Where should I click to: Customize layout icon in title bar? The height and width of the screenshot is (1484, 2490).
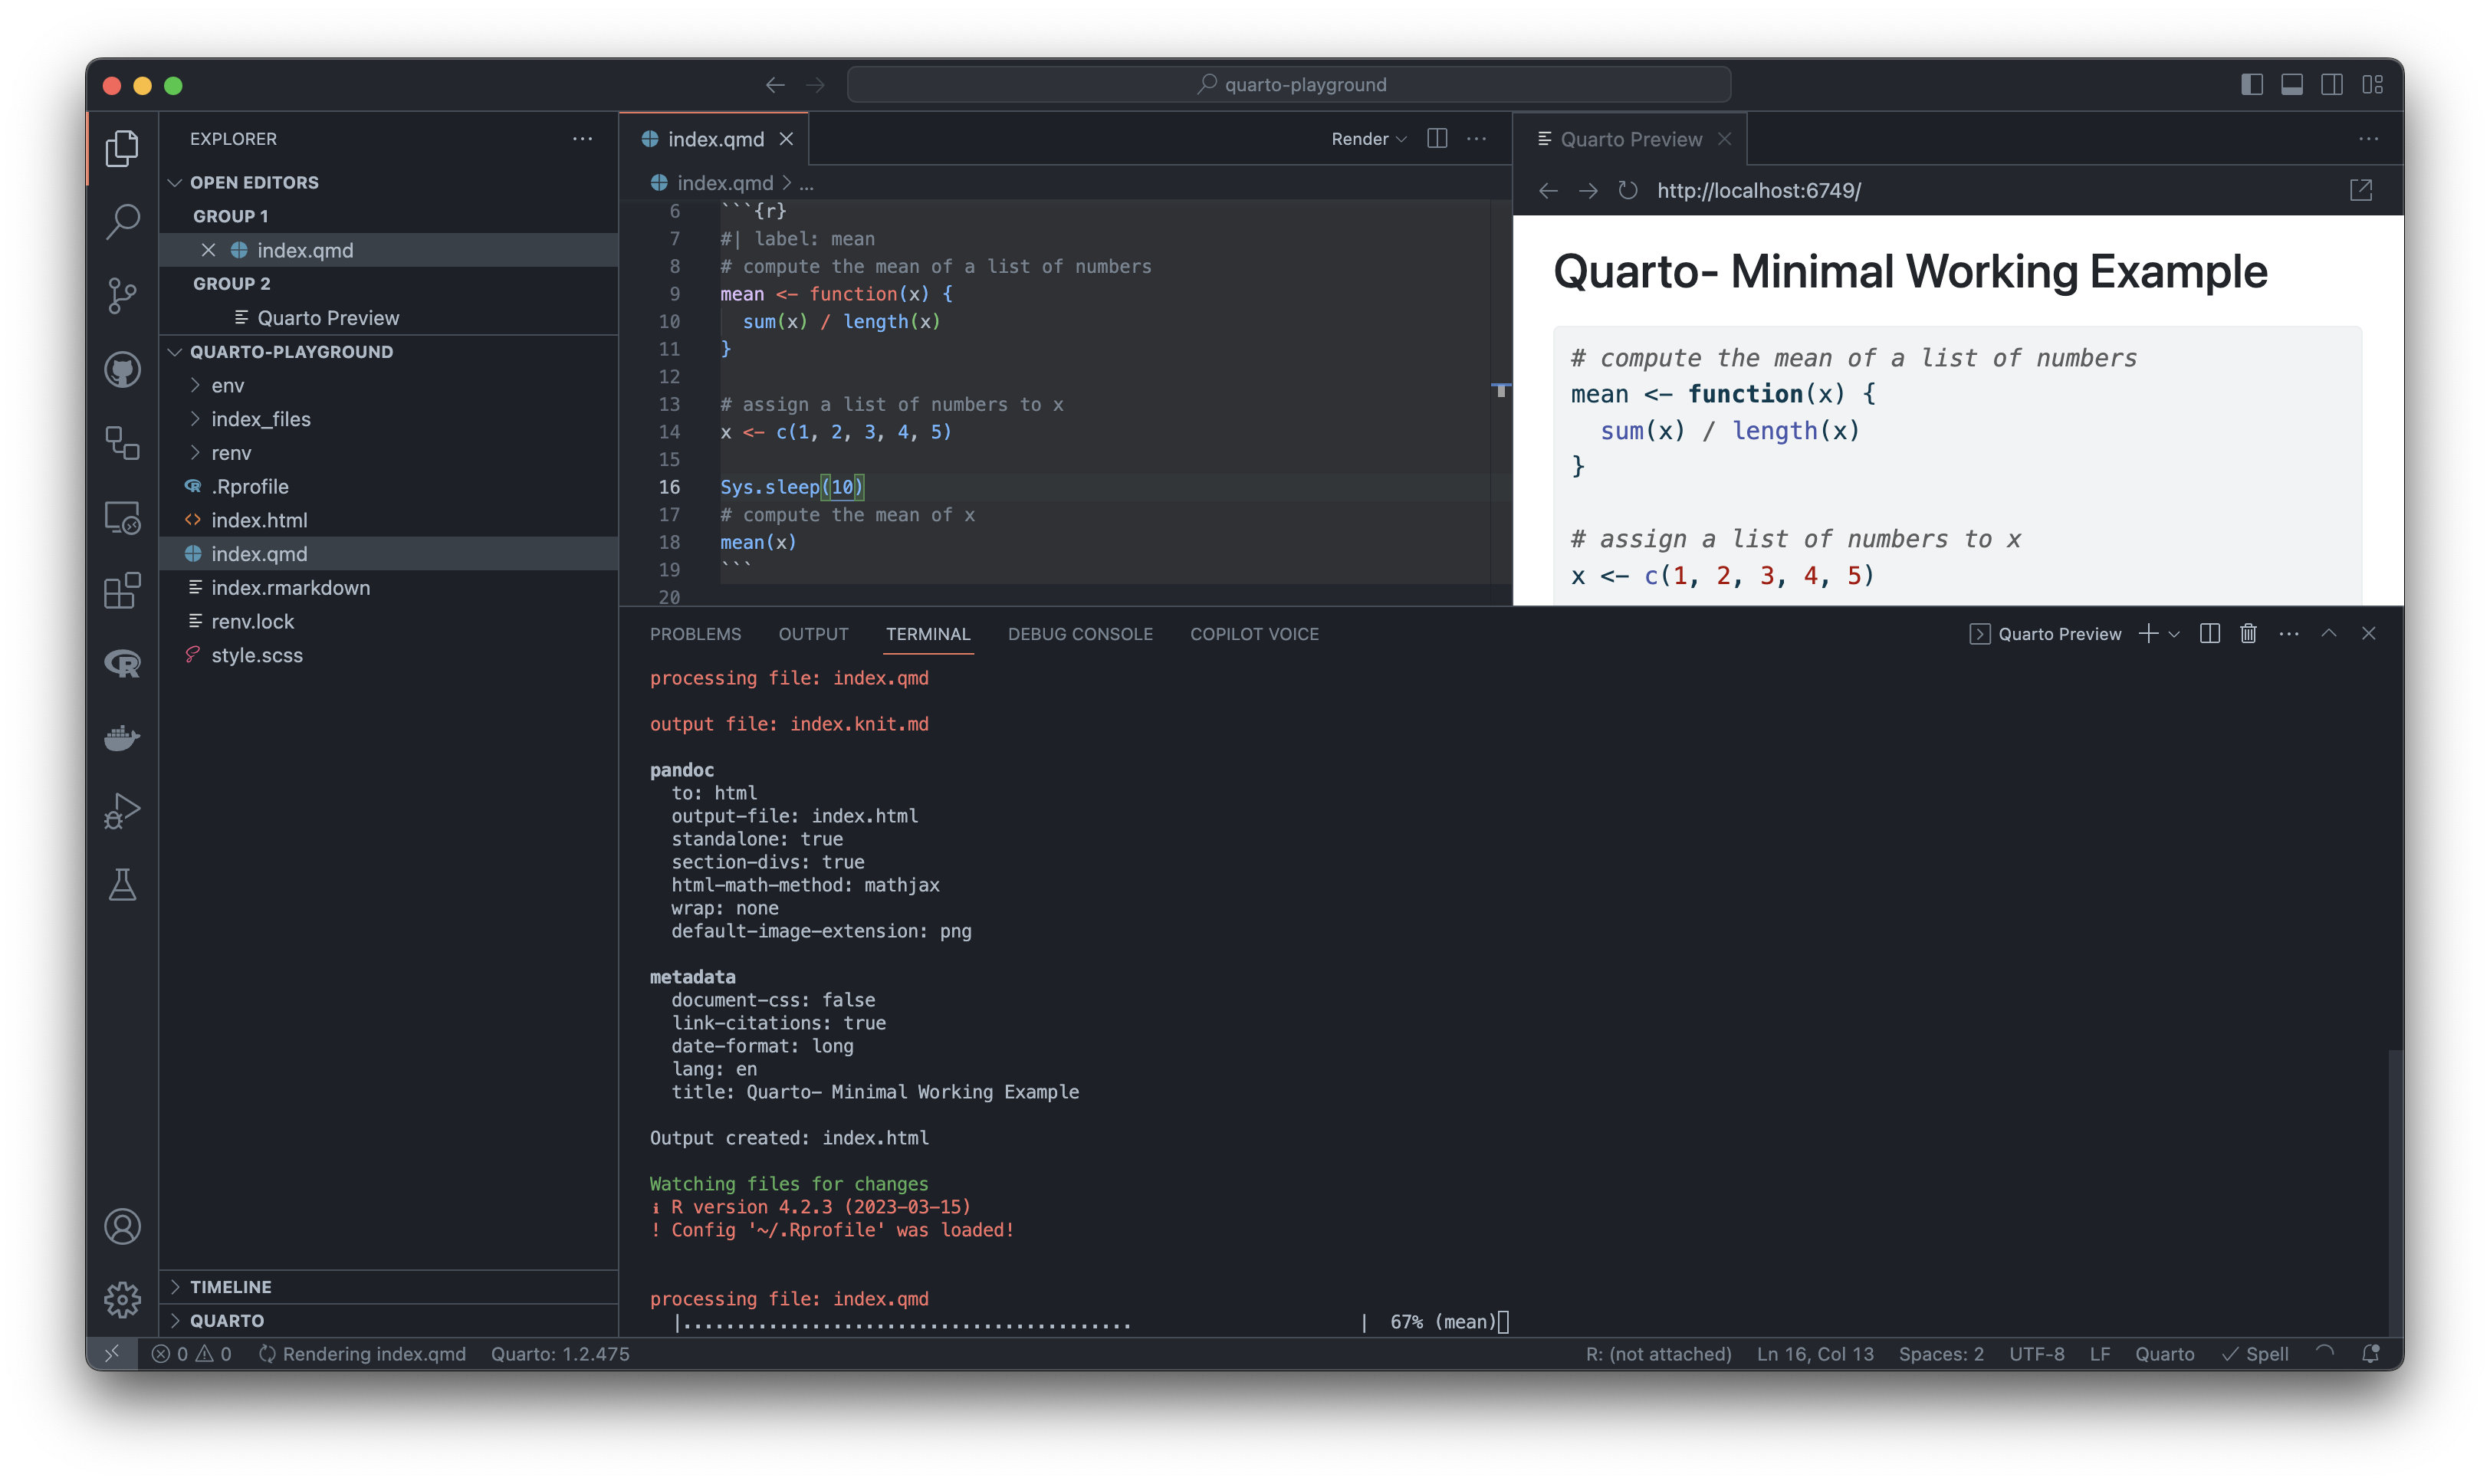coord(2372,84)
